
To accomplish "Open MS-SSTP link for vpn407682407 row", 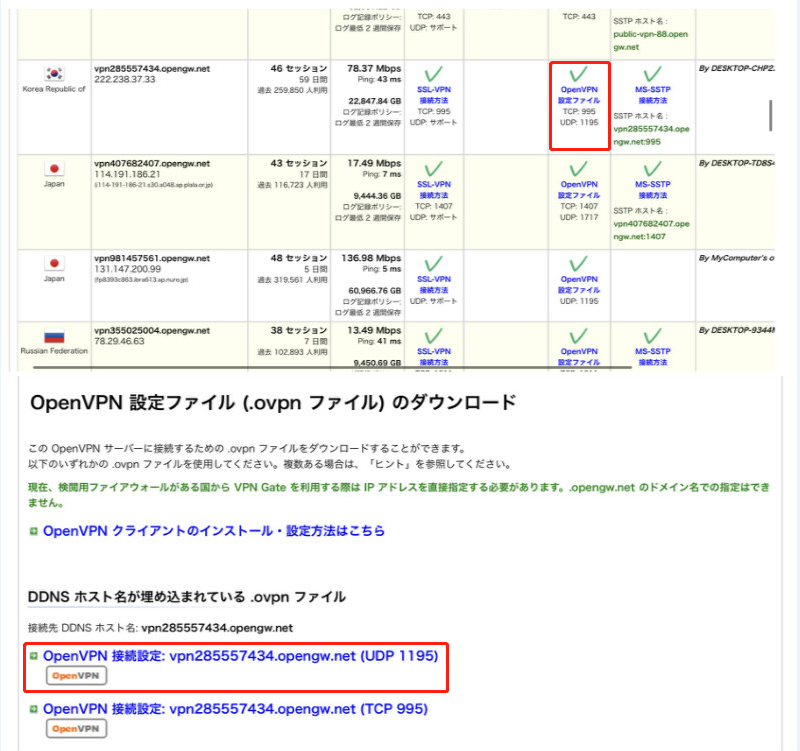I will click(x=653, y=190).
